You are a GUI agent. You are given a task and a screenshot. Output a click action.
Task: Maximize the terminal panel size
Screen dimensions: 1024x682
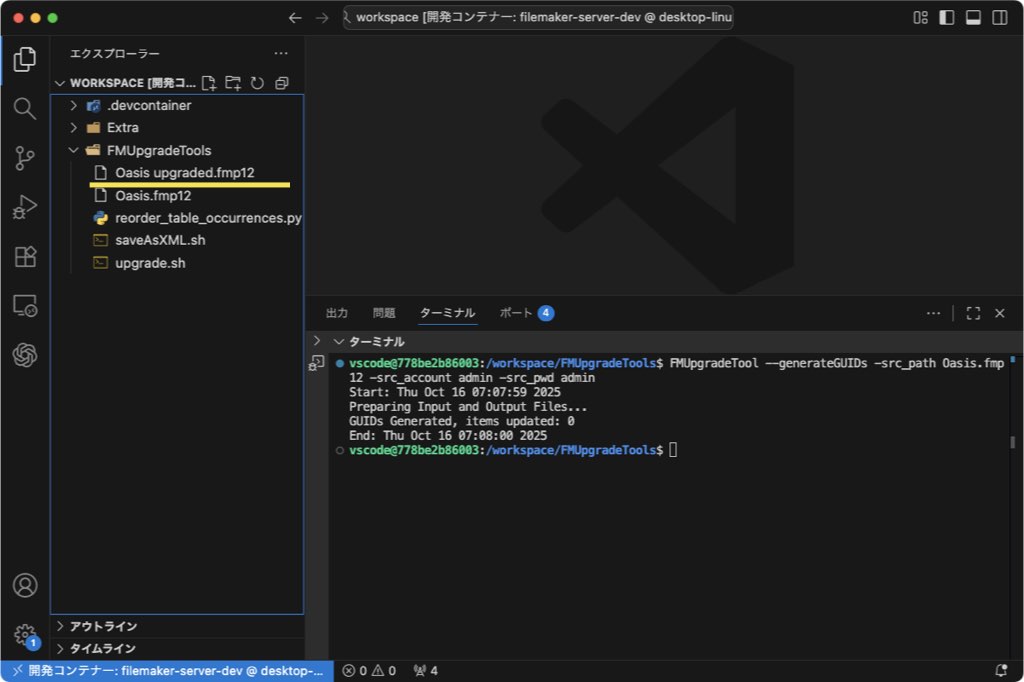[973, 313]
